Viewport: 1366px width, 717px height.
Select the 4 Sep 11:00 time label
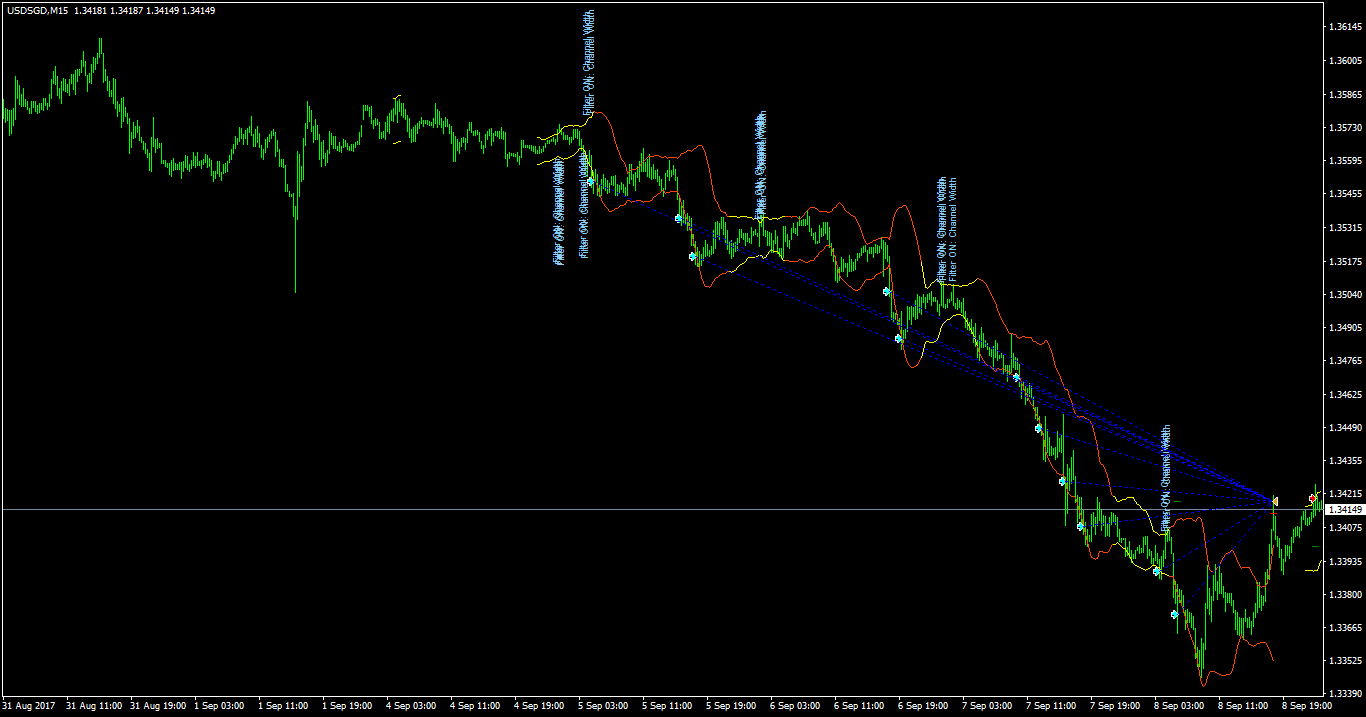(475, 706)
